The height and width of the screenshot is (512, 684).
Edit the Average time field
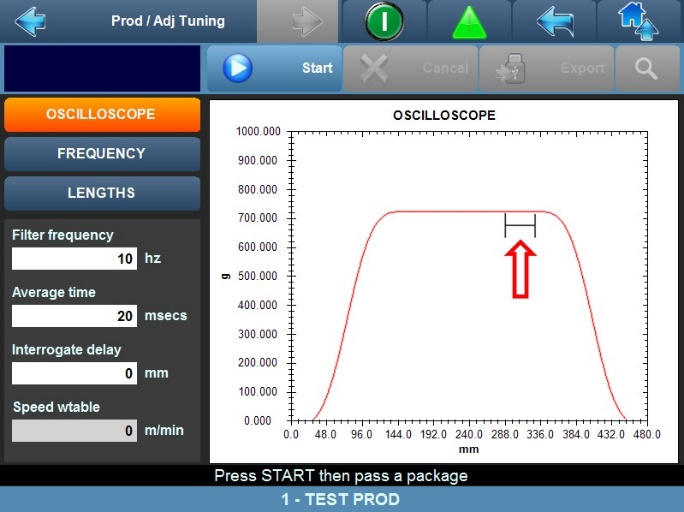click(74, 316)
